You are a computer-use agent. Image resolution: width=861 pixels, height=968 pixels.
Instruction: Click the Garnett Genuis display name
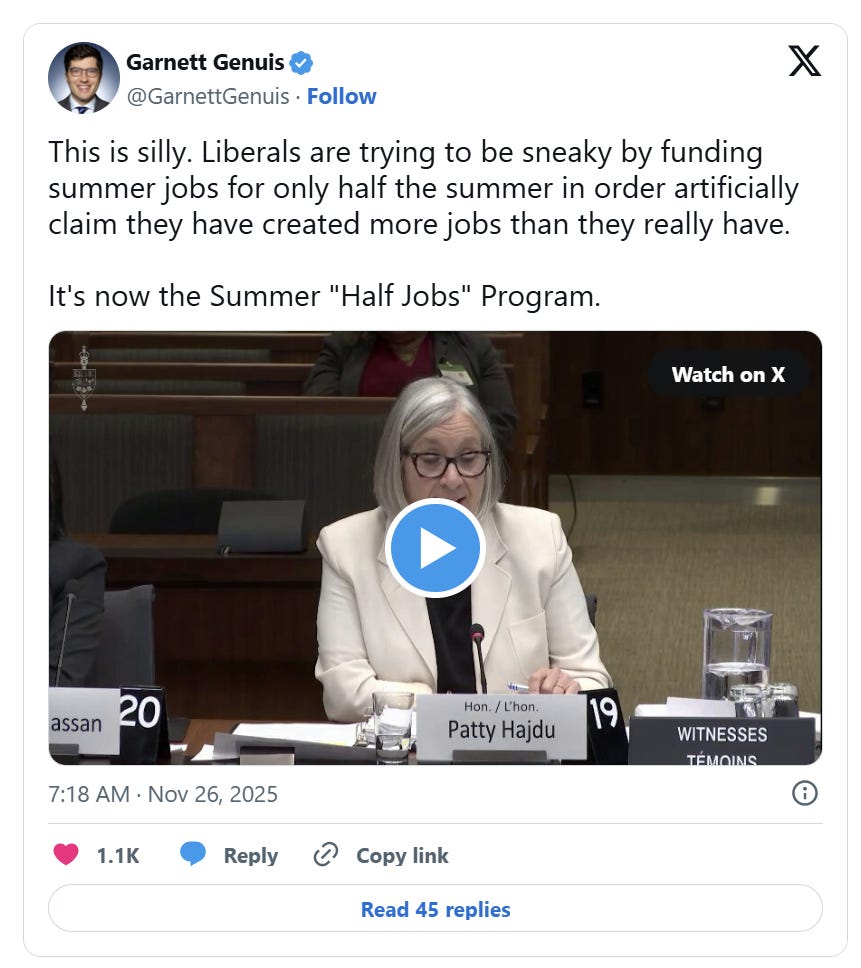pos(205,62)
